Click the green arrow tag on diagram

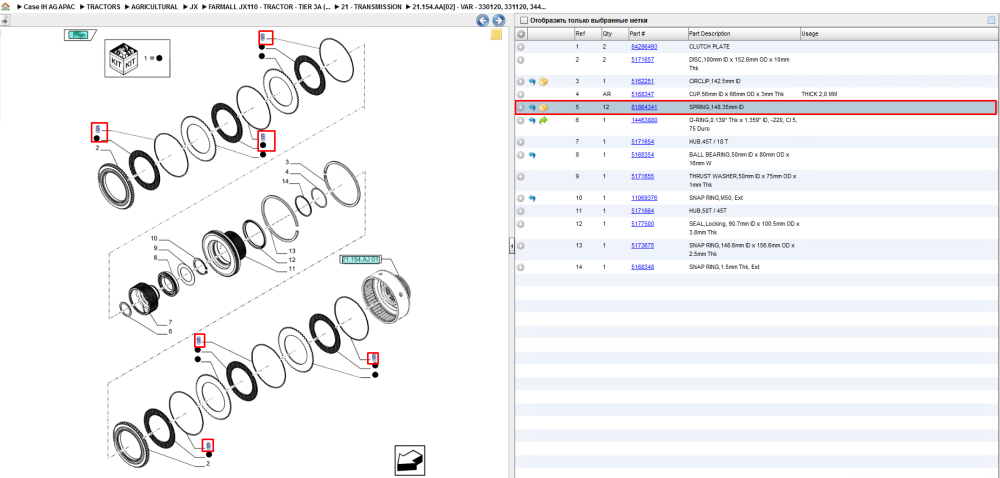80,34
